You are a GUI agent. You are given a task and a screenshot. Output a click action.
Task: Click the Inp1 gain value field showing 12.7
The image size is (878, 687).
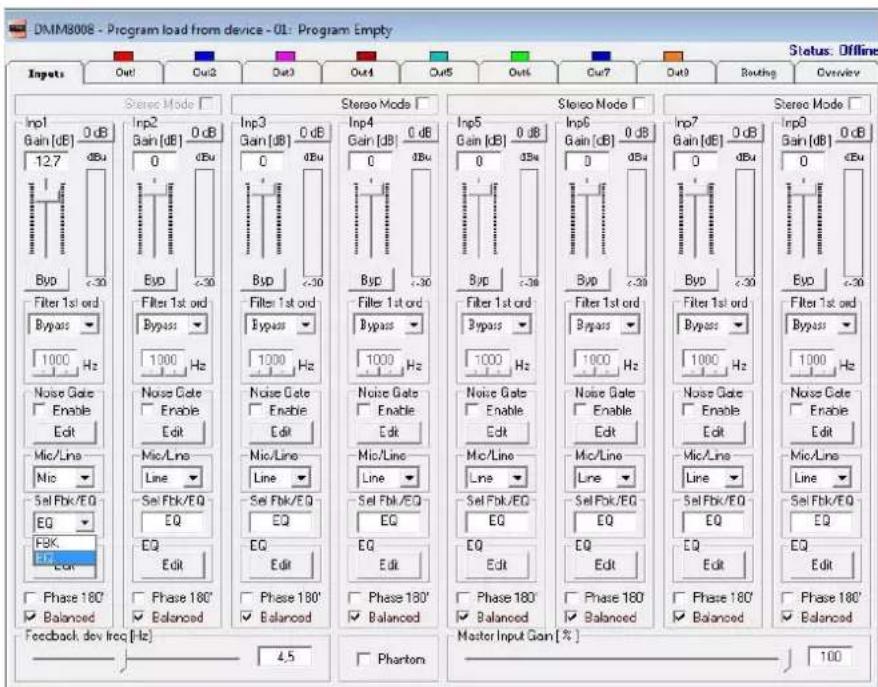[46, 161]
